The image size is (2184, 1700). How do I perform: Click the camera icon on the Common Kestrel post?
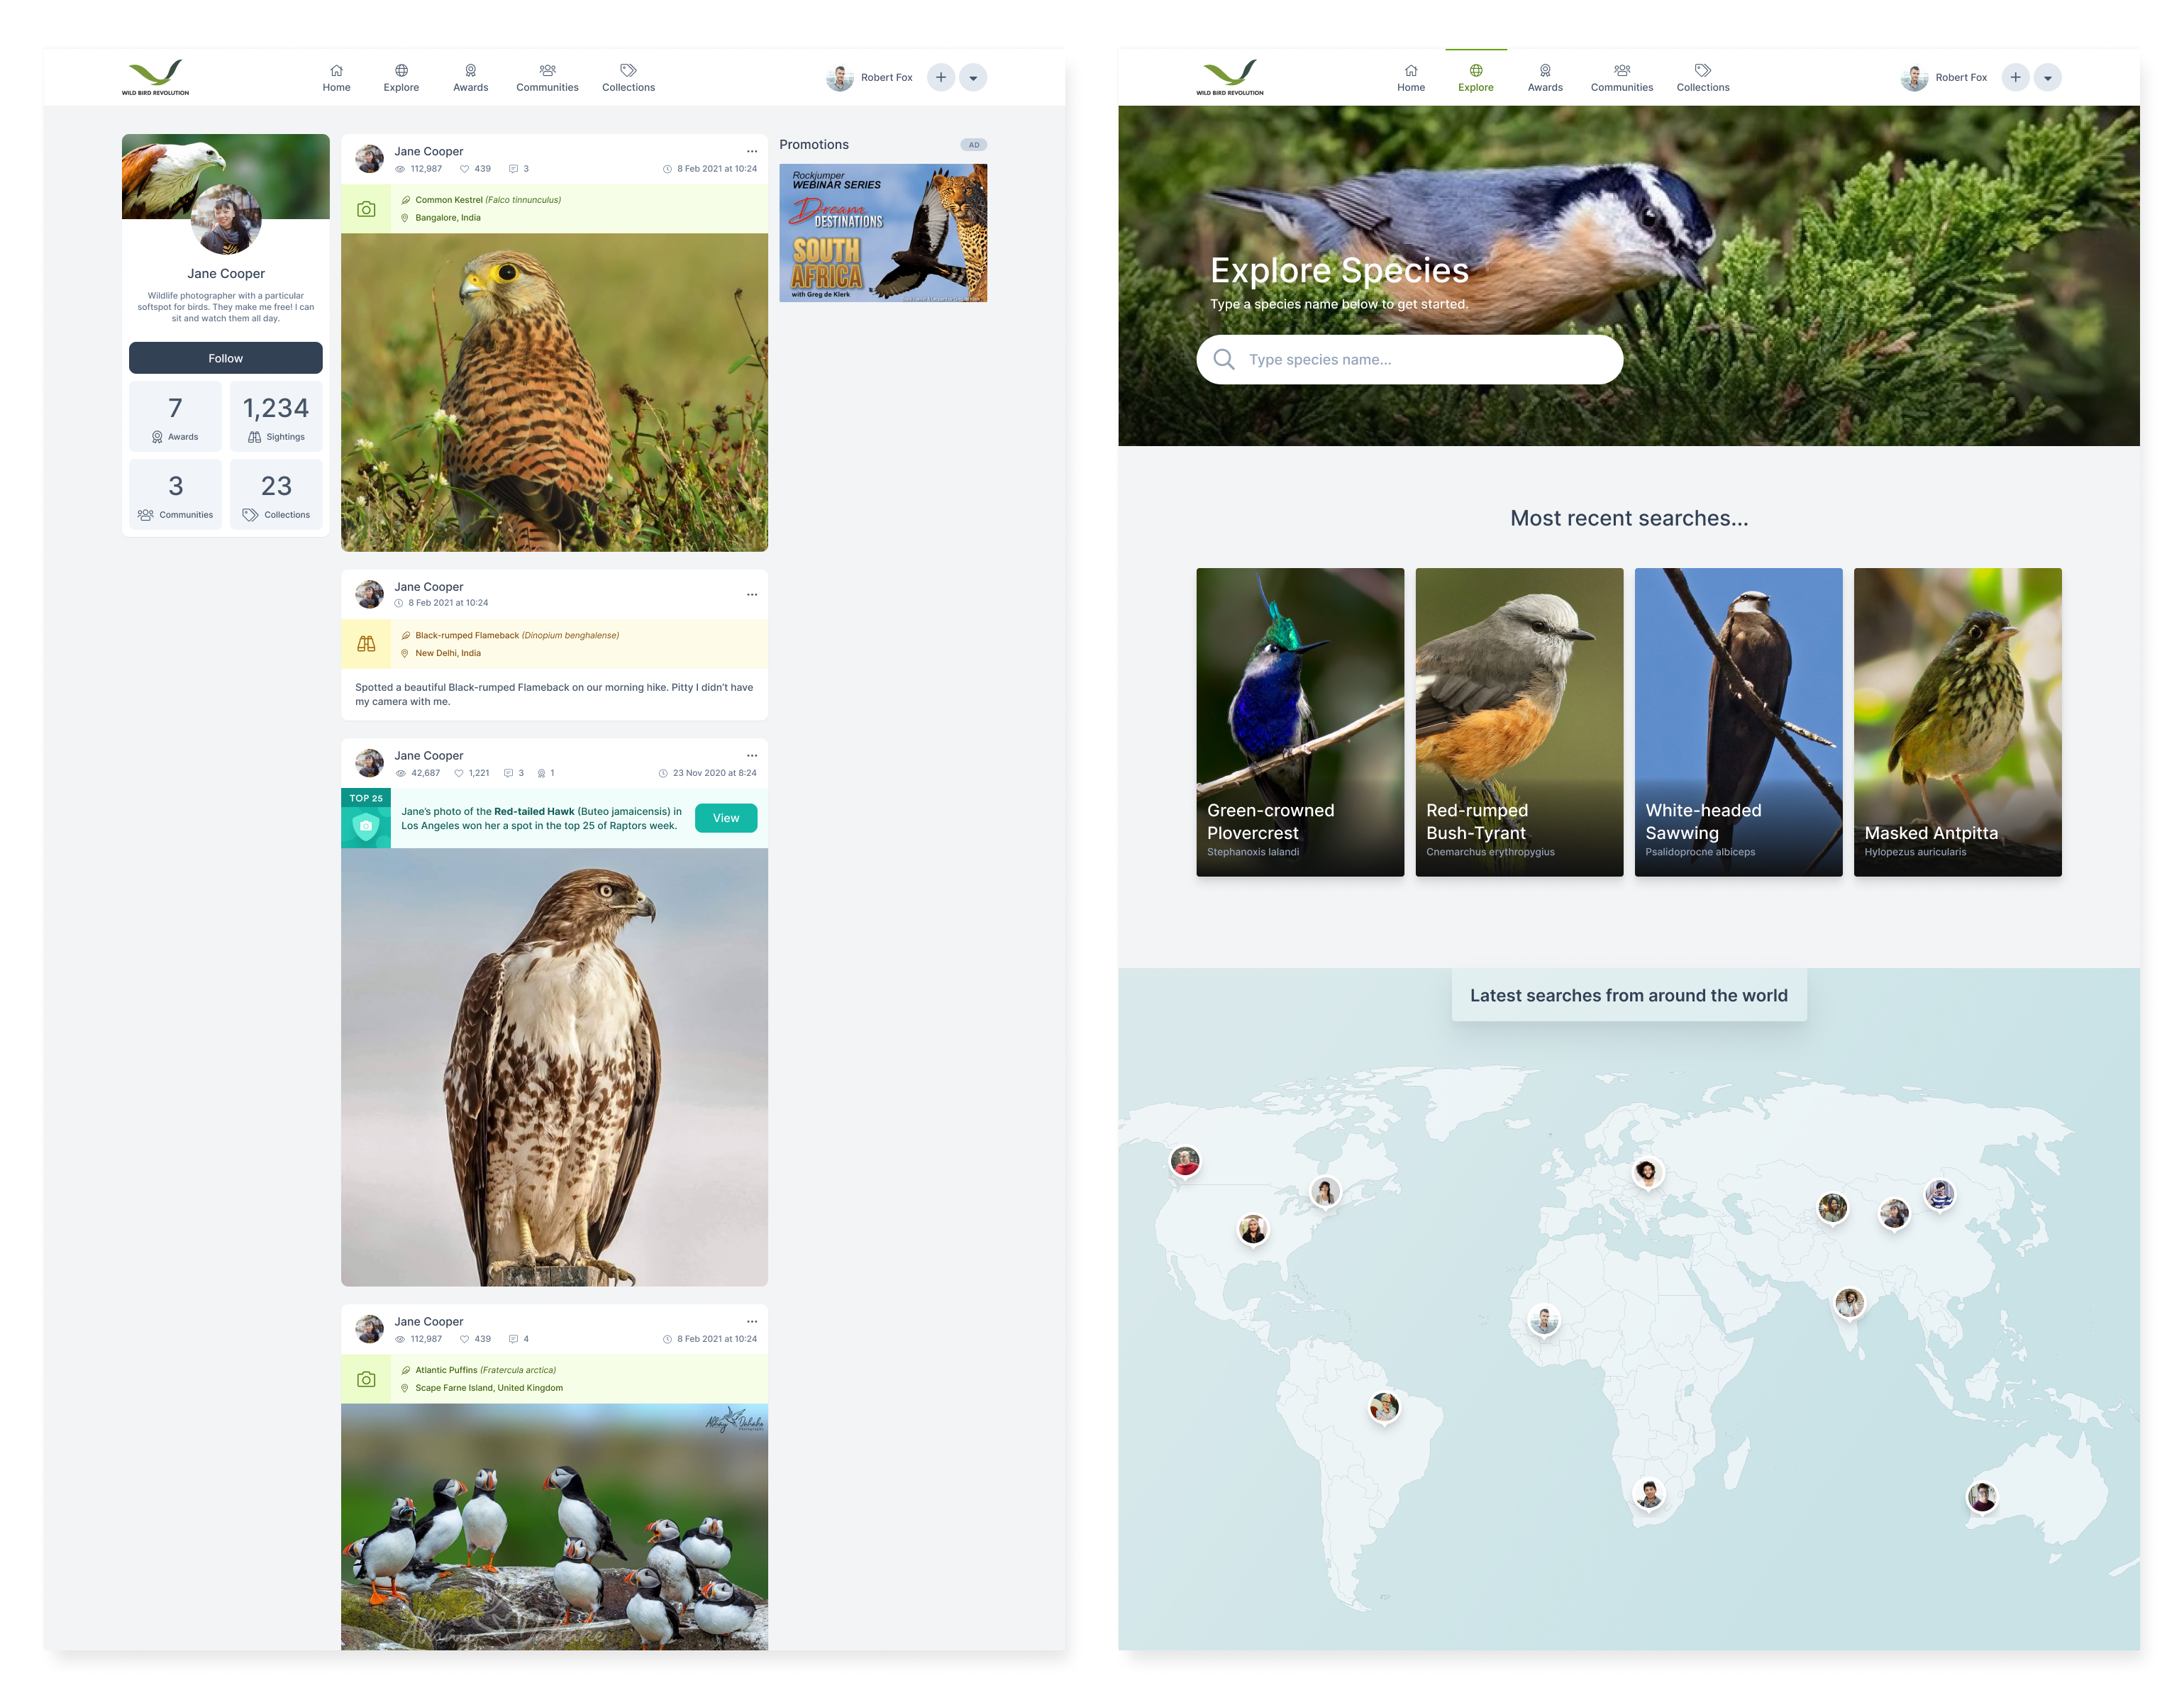366,208
